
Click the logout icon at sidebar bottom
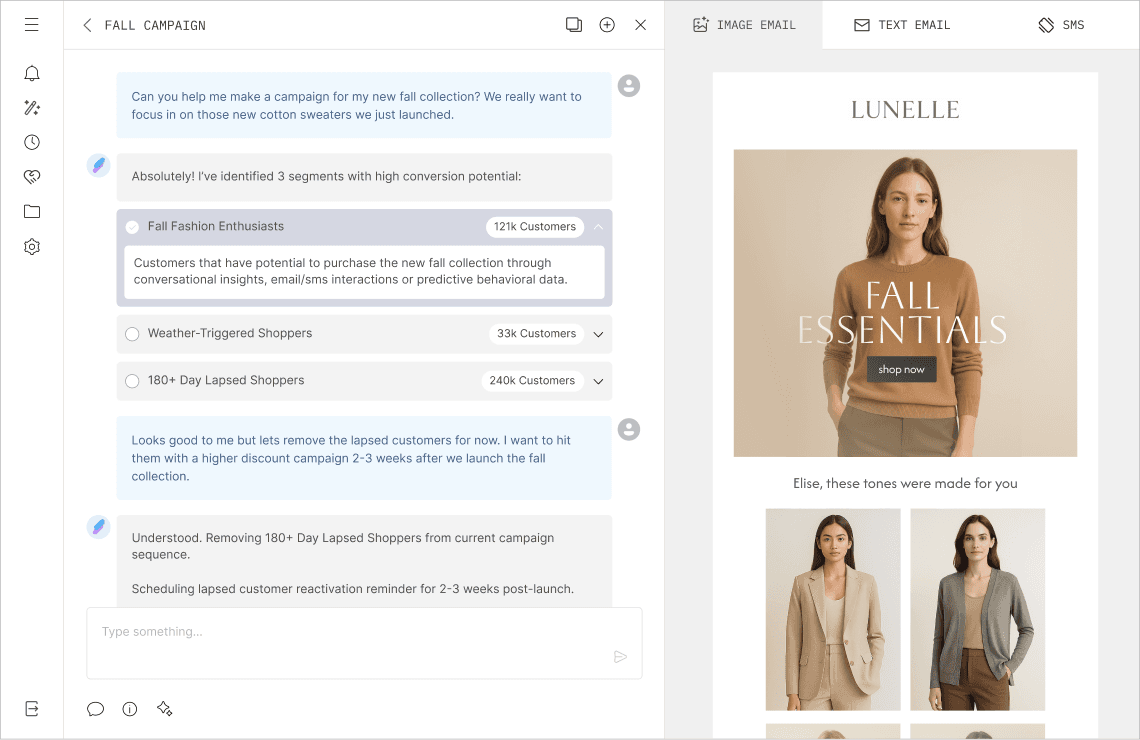pos(31,709)
